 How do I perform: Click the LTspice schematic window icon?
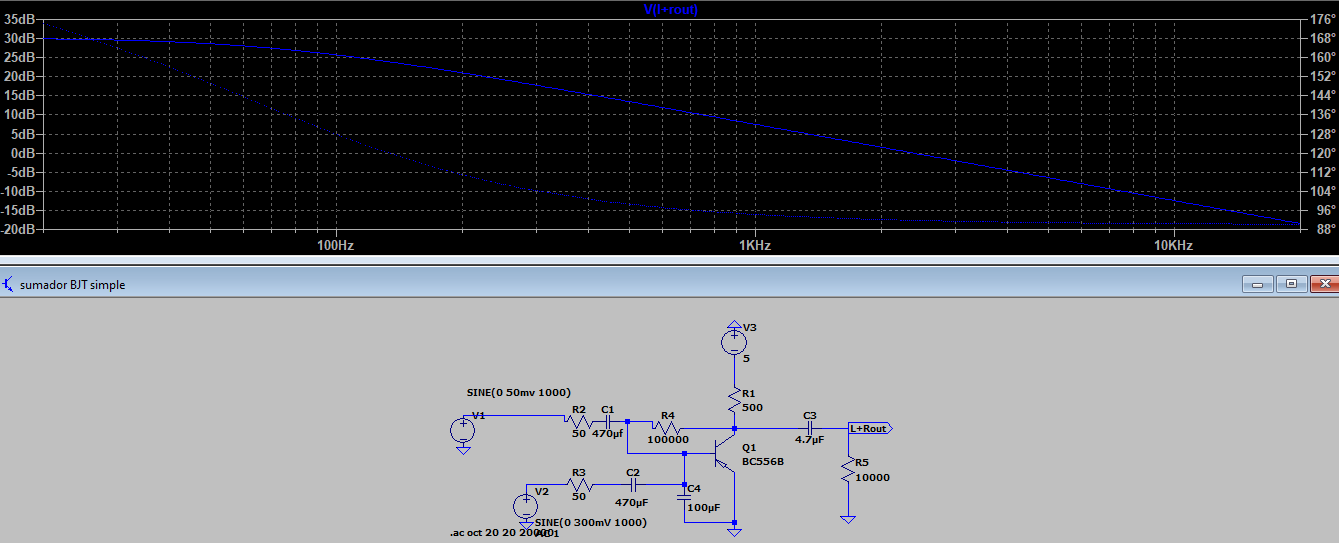point(10,285)
